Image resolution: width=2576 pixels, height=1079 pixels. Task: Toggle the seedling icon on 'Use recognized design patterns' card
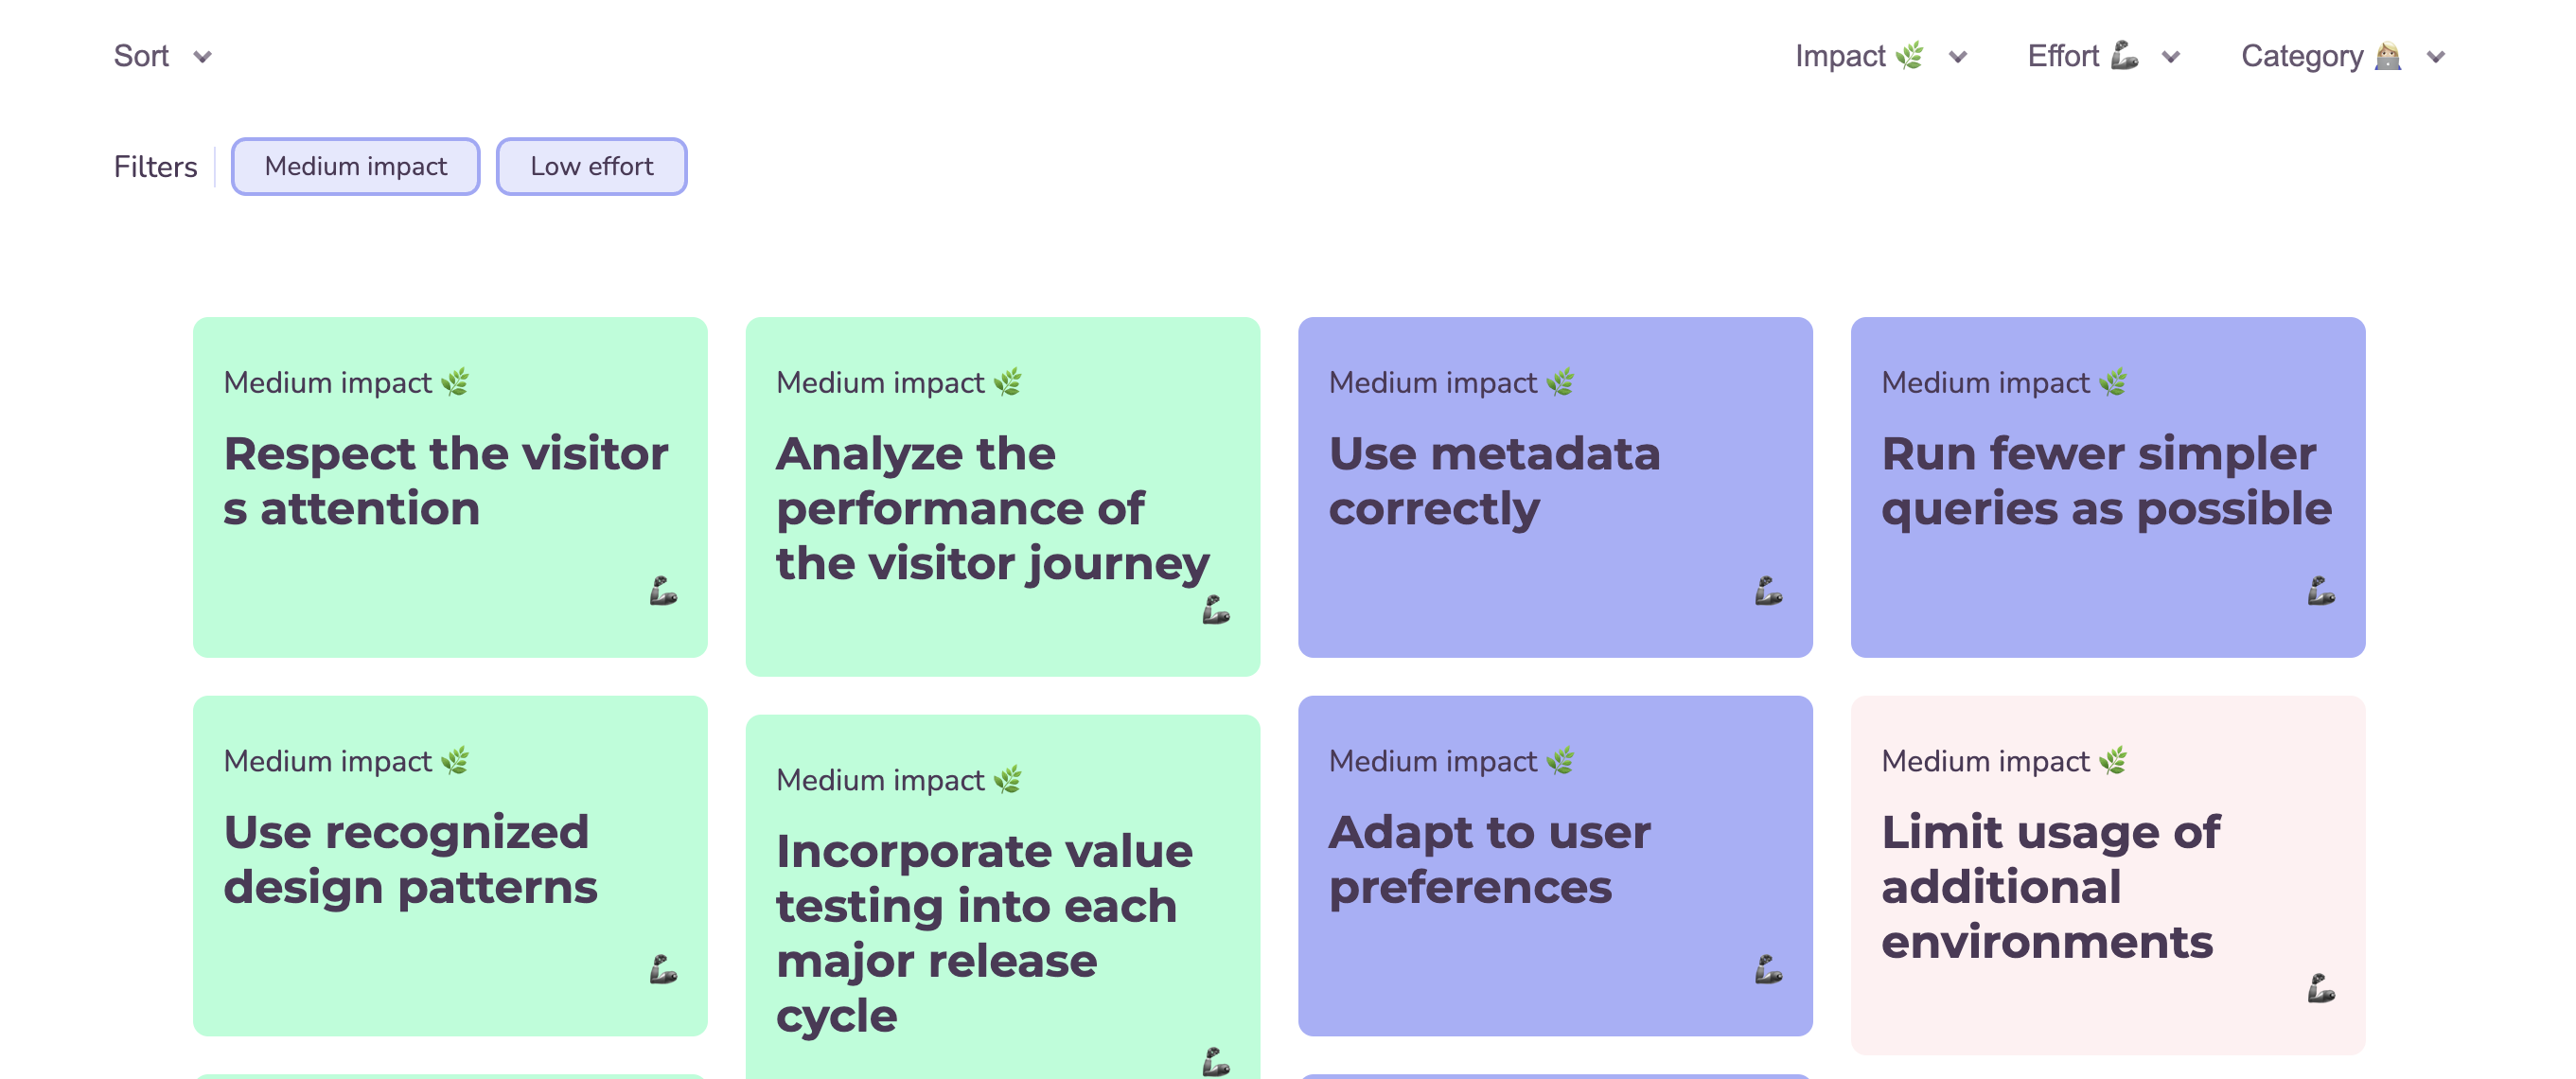tap(455, 760)
